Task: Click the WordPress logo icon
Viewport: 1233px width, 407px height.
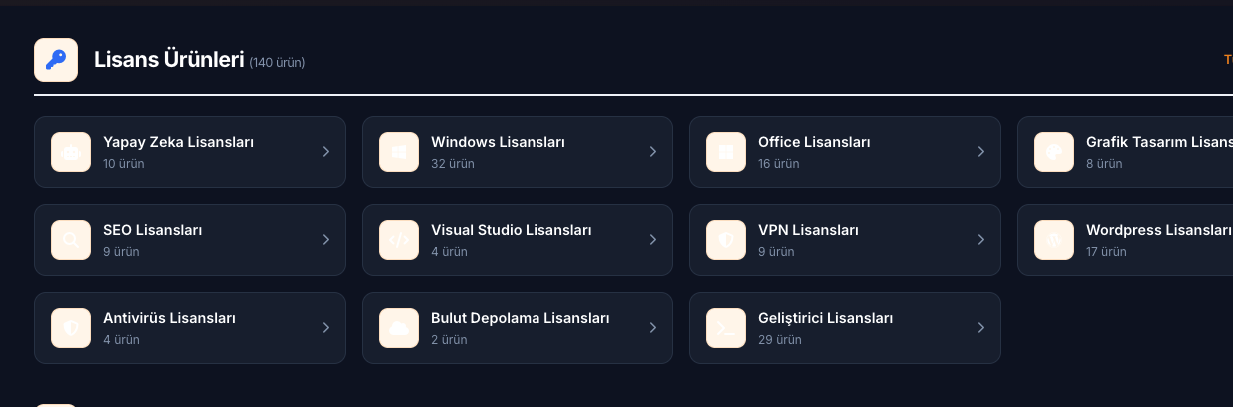Action: [x=1054, y=240]
